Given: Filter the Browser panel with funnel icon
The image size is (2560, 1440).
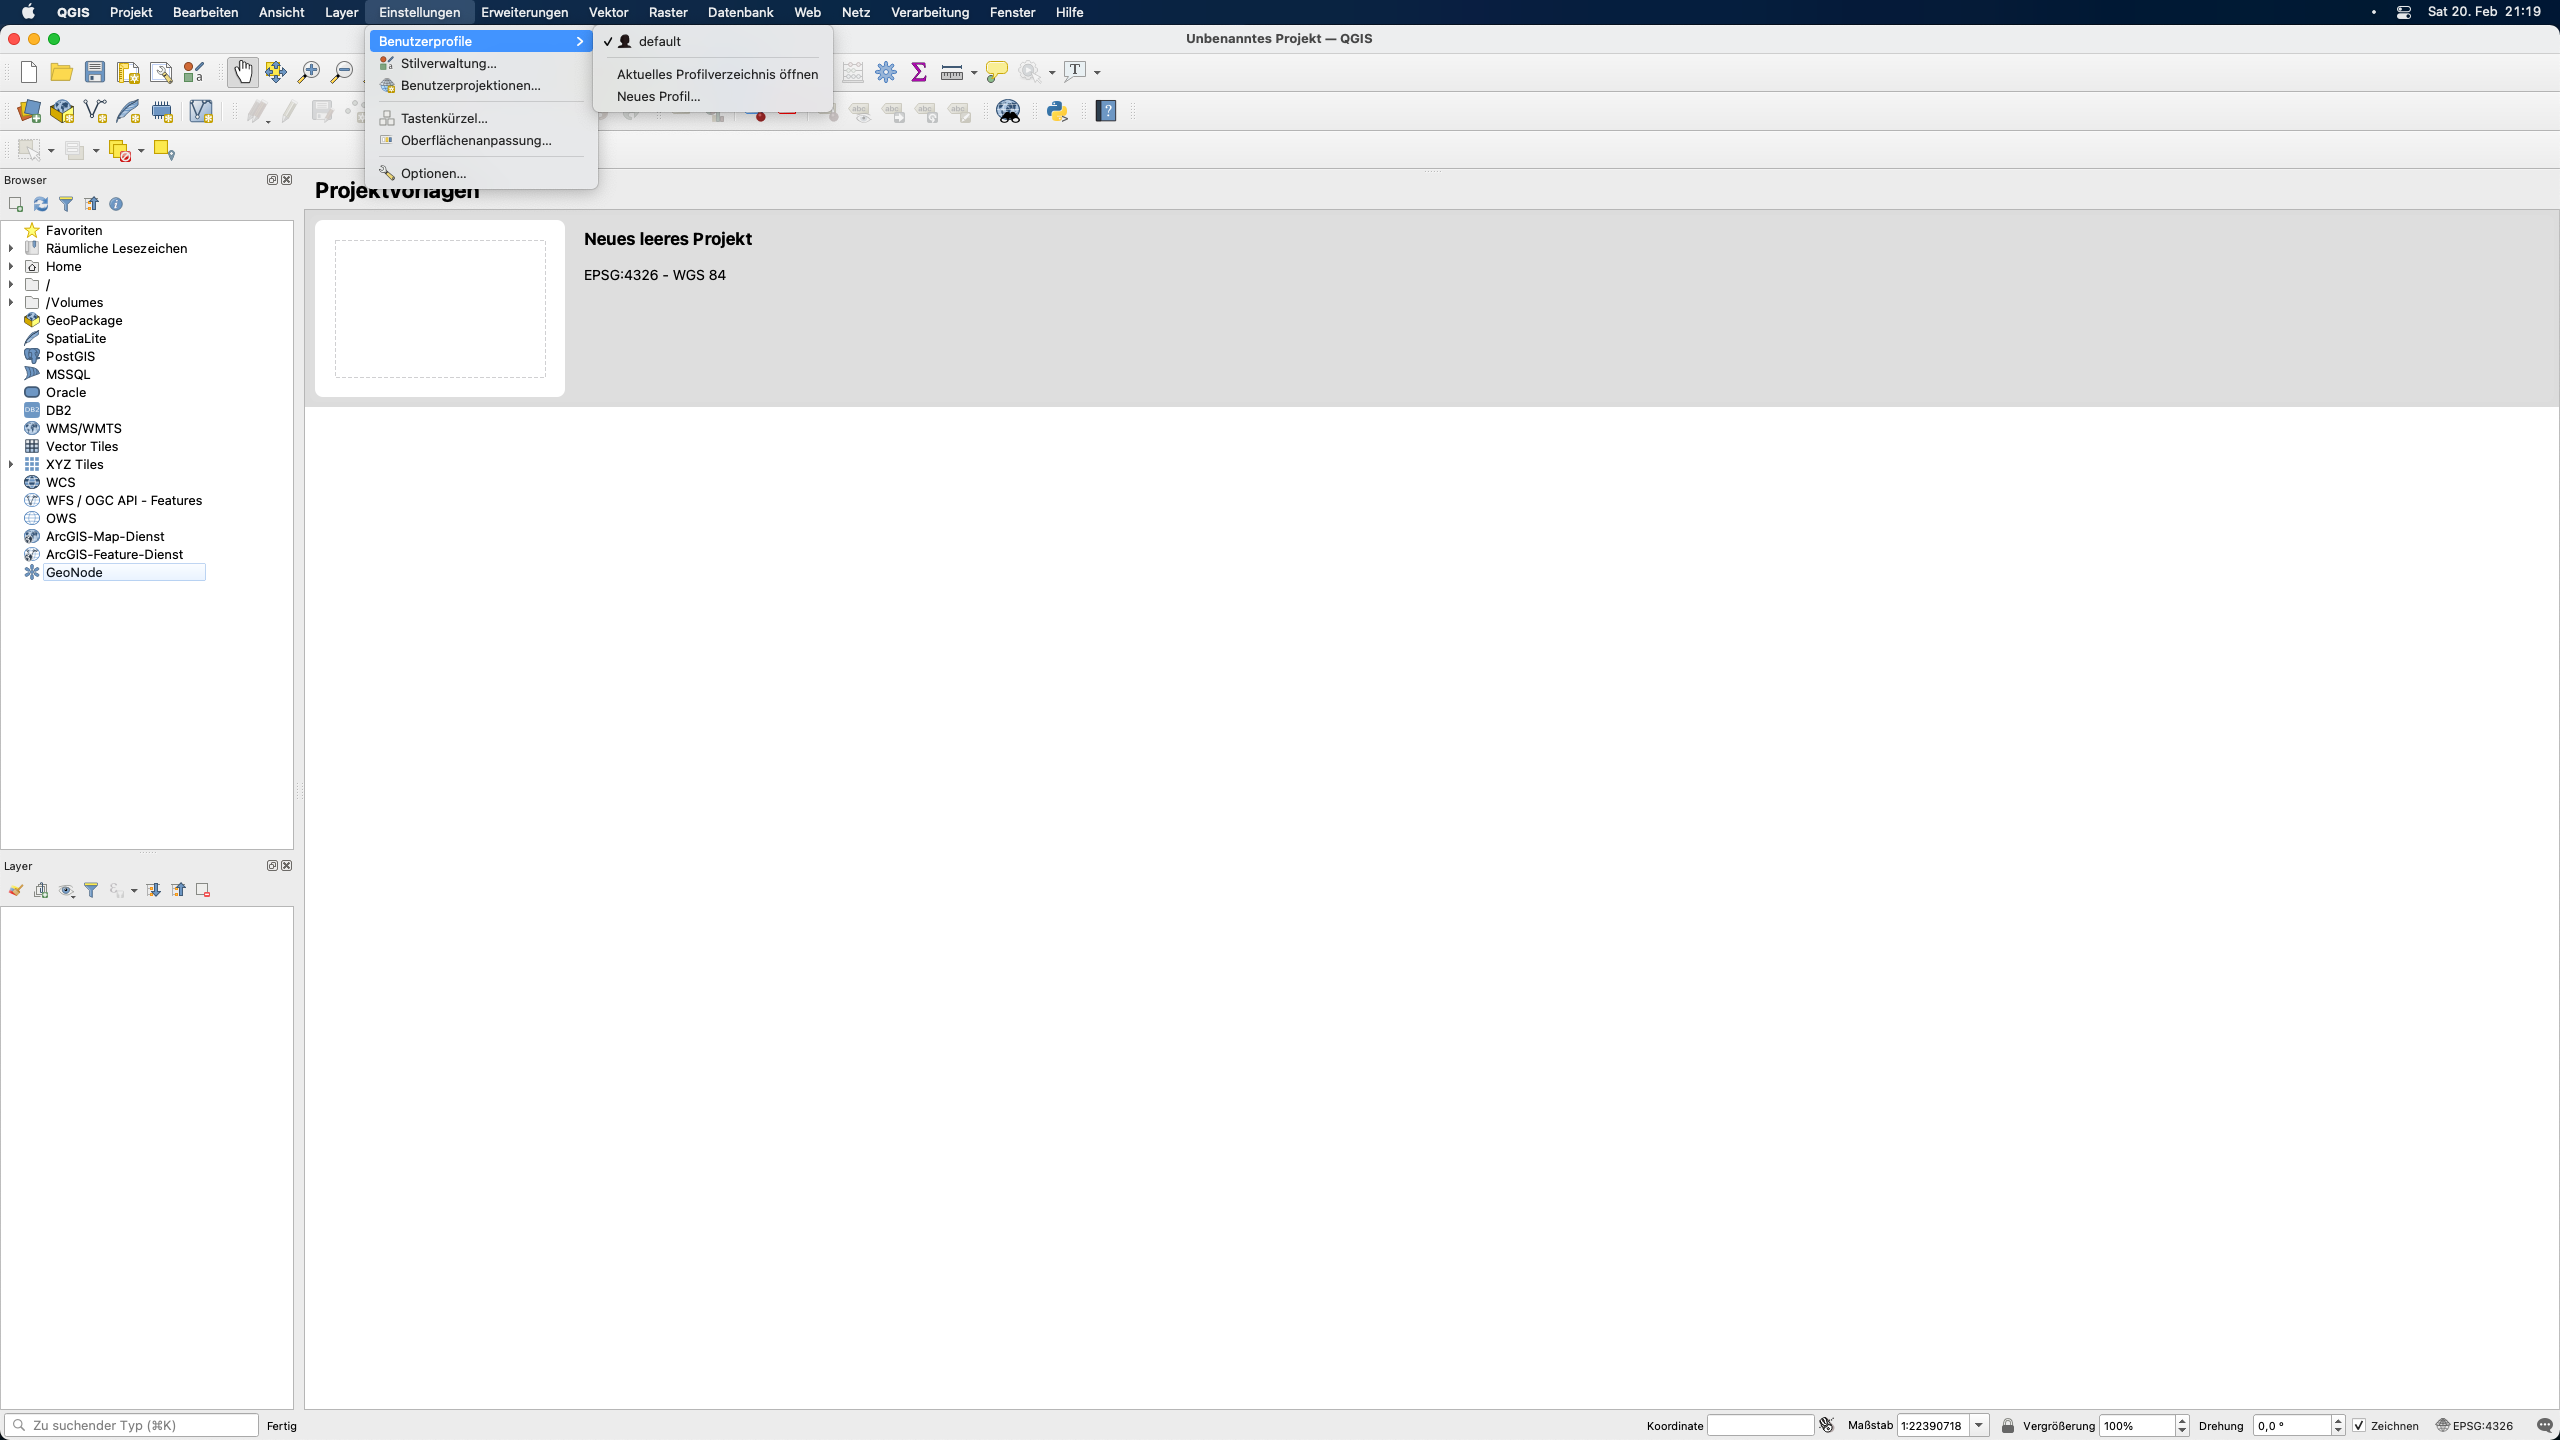Looking at the screenshot, I should (66, 204).
